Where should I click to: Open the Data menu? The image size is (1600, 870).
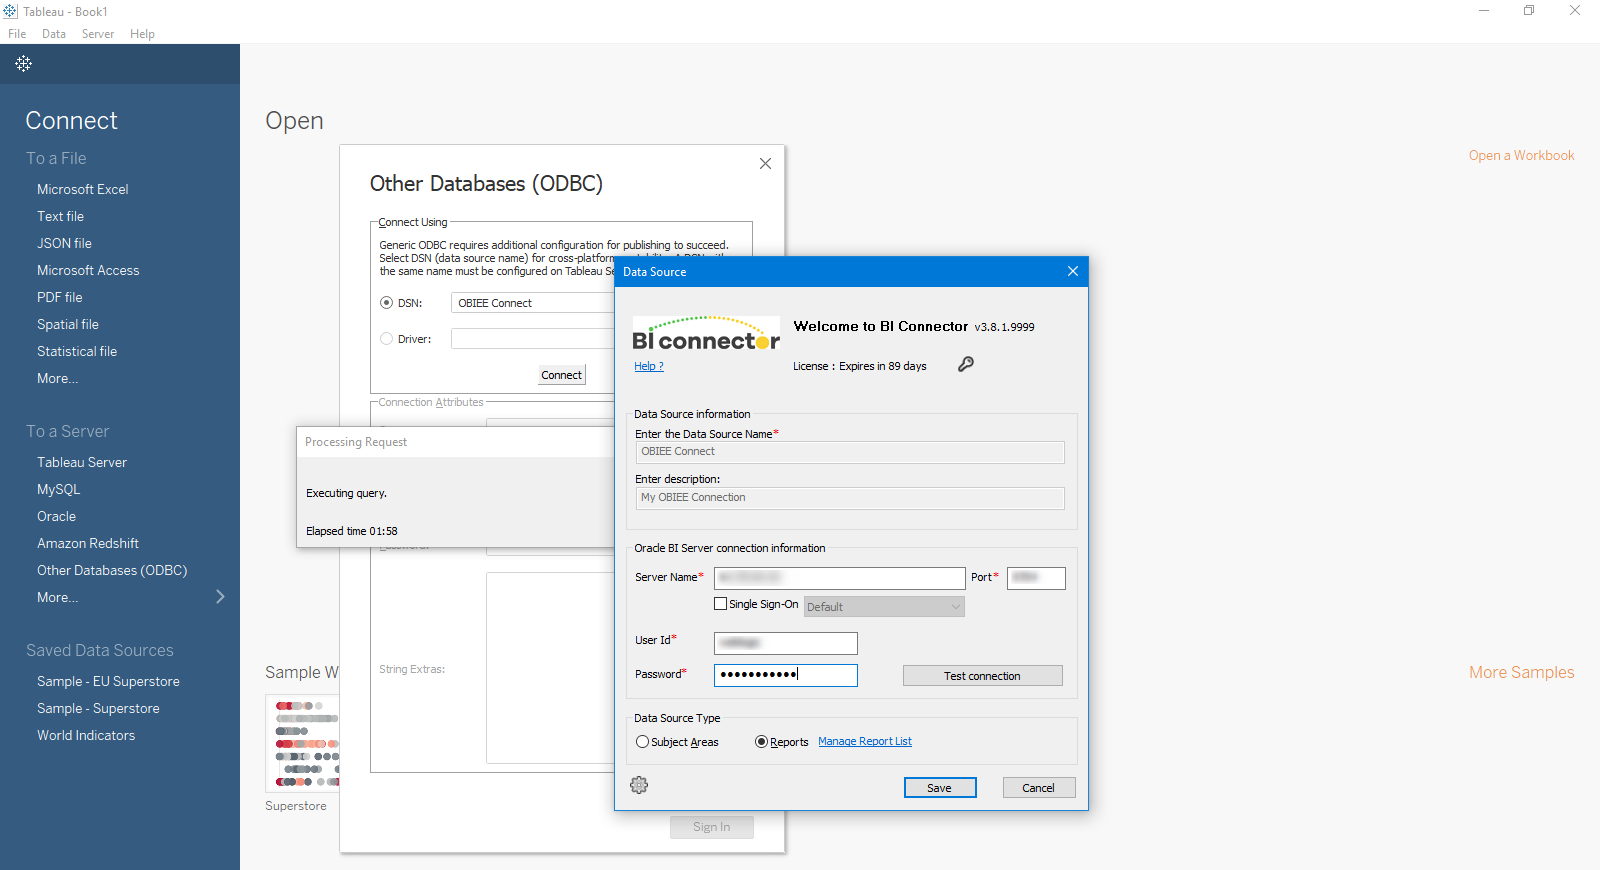[54, 34]
